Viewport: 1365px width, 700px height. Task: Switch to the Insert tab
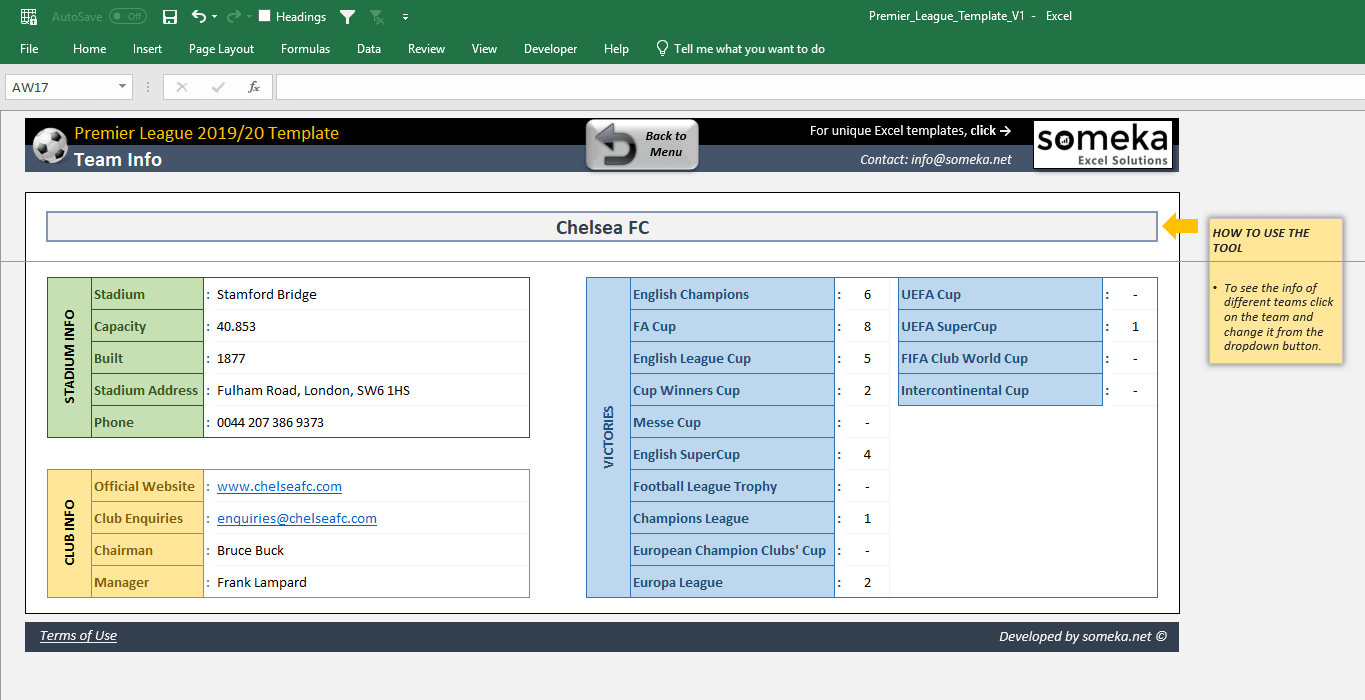(147, 48)
